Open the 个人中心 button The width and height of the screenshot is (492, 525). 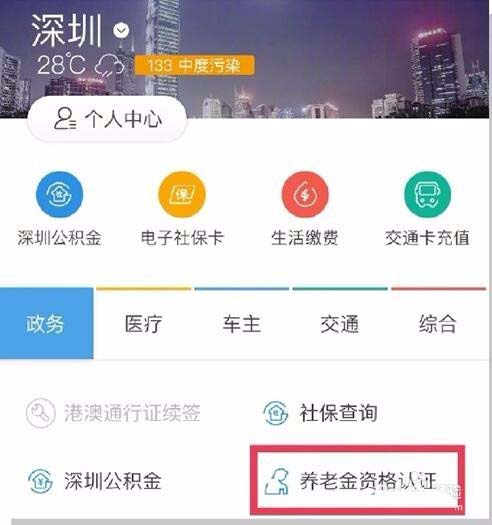107,119
